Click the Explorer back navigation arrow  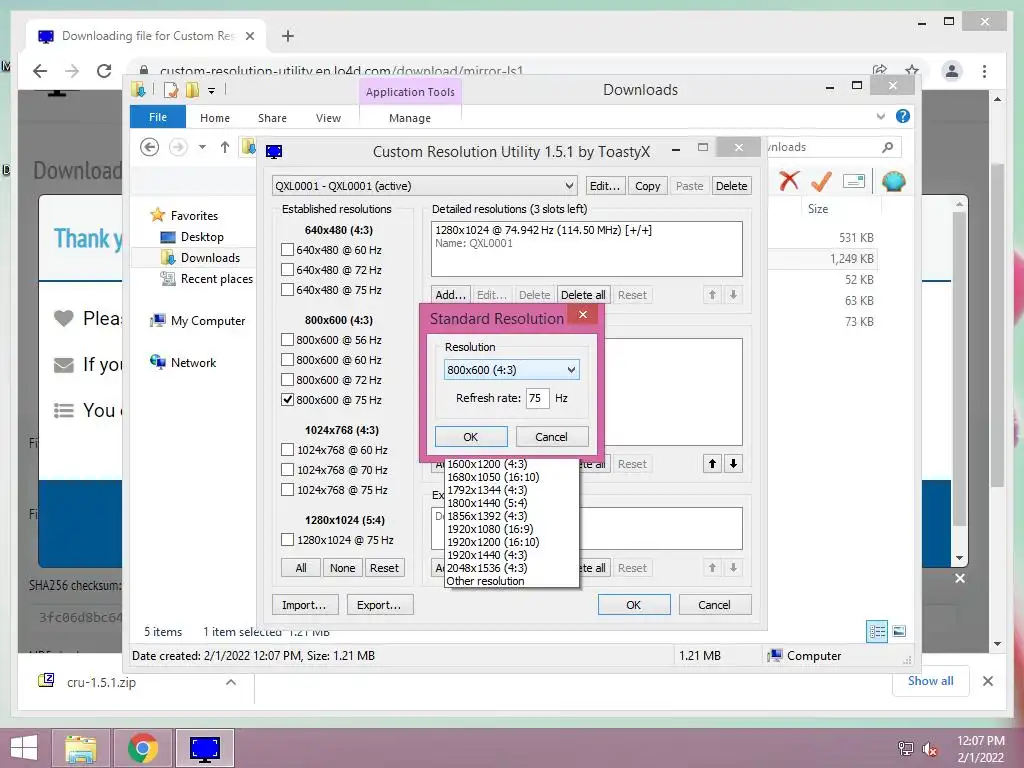tap(150, 148)
